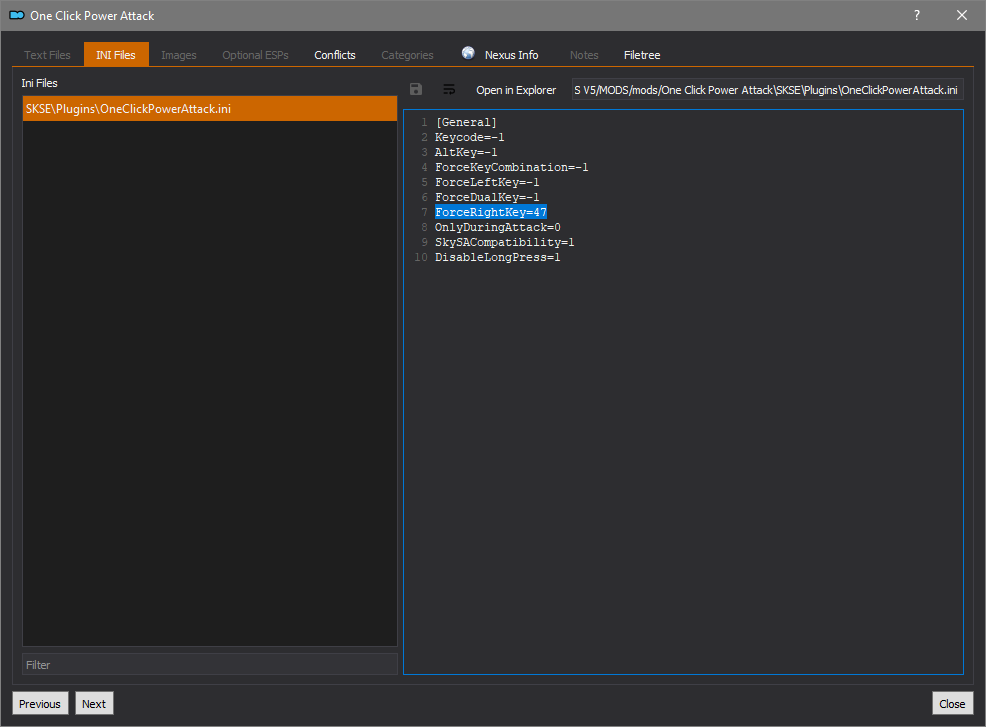Click the save file icon
This screenshot has width=986, height=727.
coord(416,89)
